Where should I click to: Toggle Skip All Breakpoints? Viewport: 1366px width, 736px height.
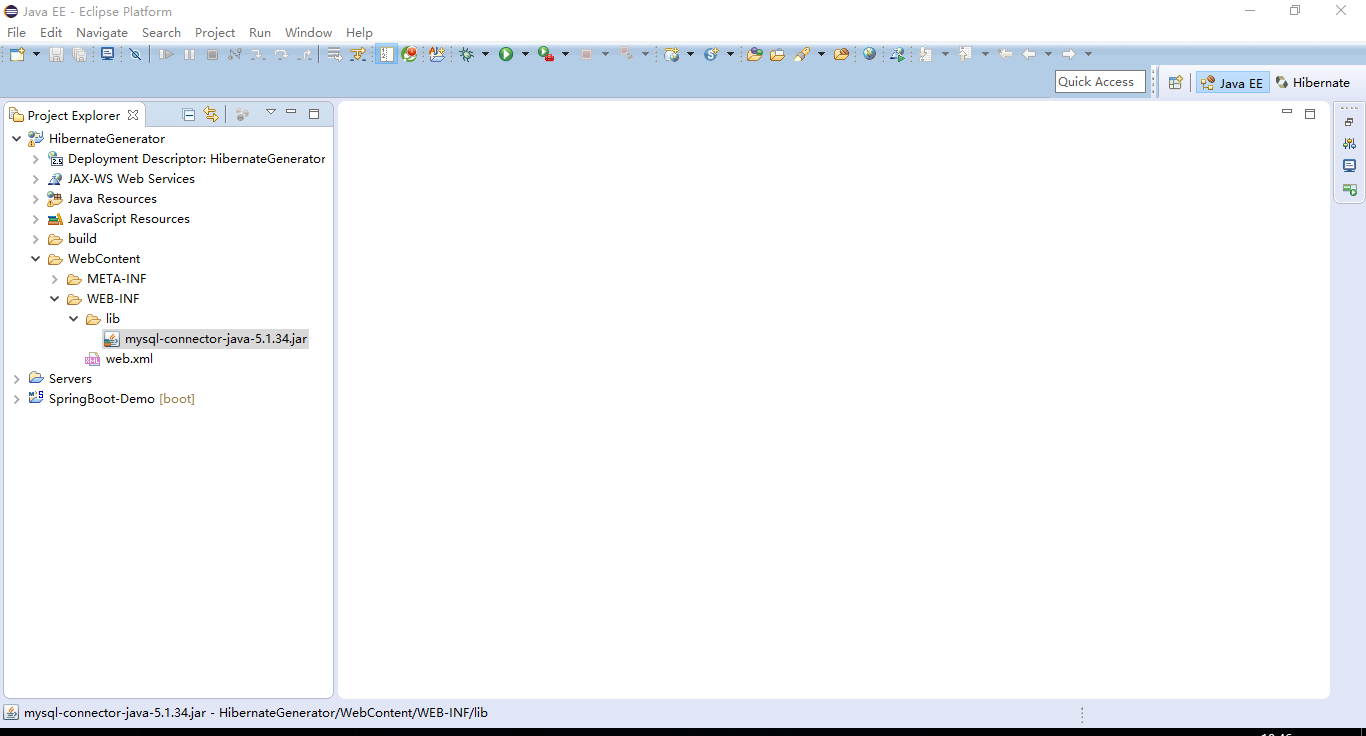pyautogui.click(x=136, y=54)
